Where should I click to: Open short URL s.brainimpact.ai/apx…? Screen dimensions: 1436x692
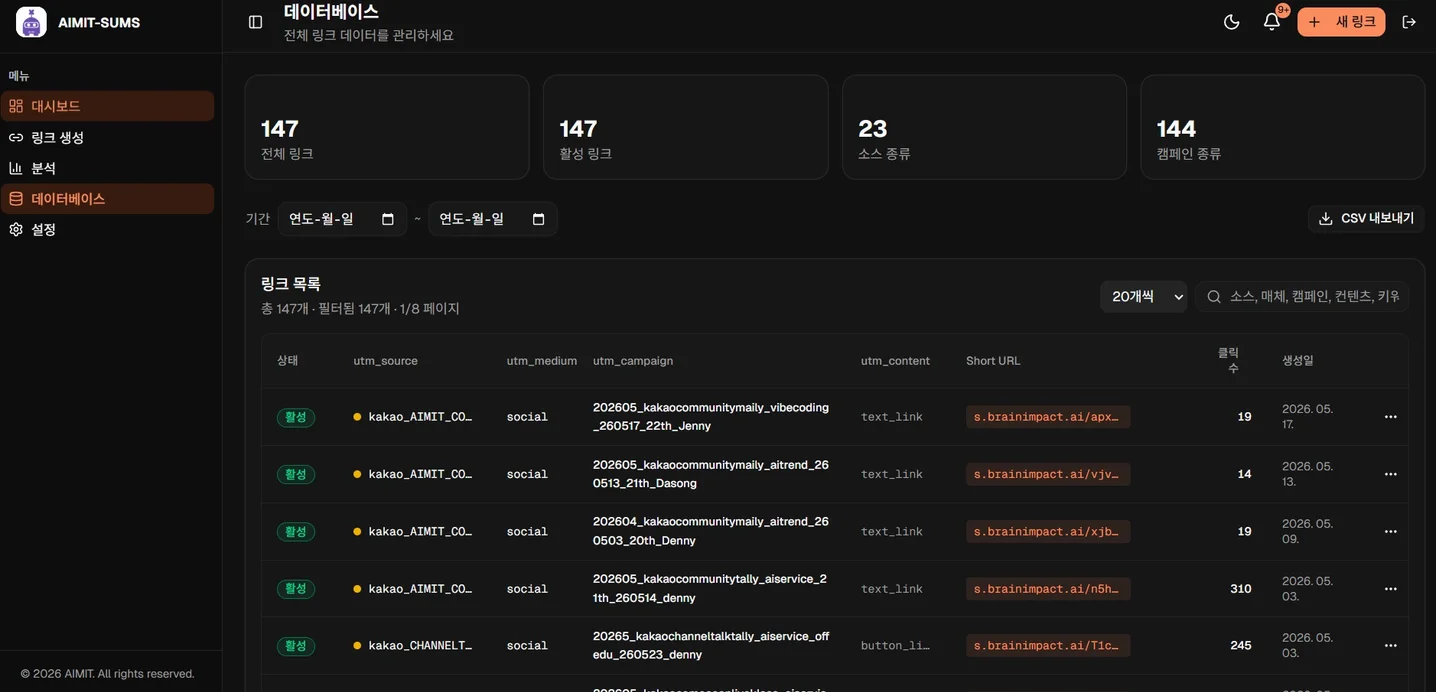tap(1048, 417)
